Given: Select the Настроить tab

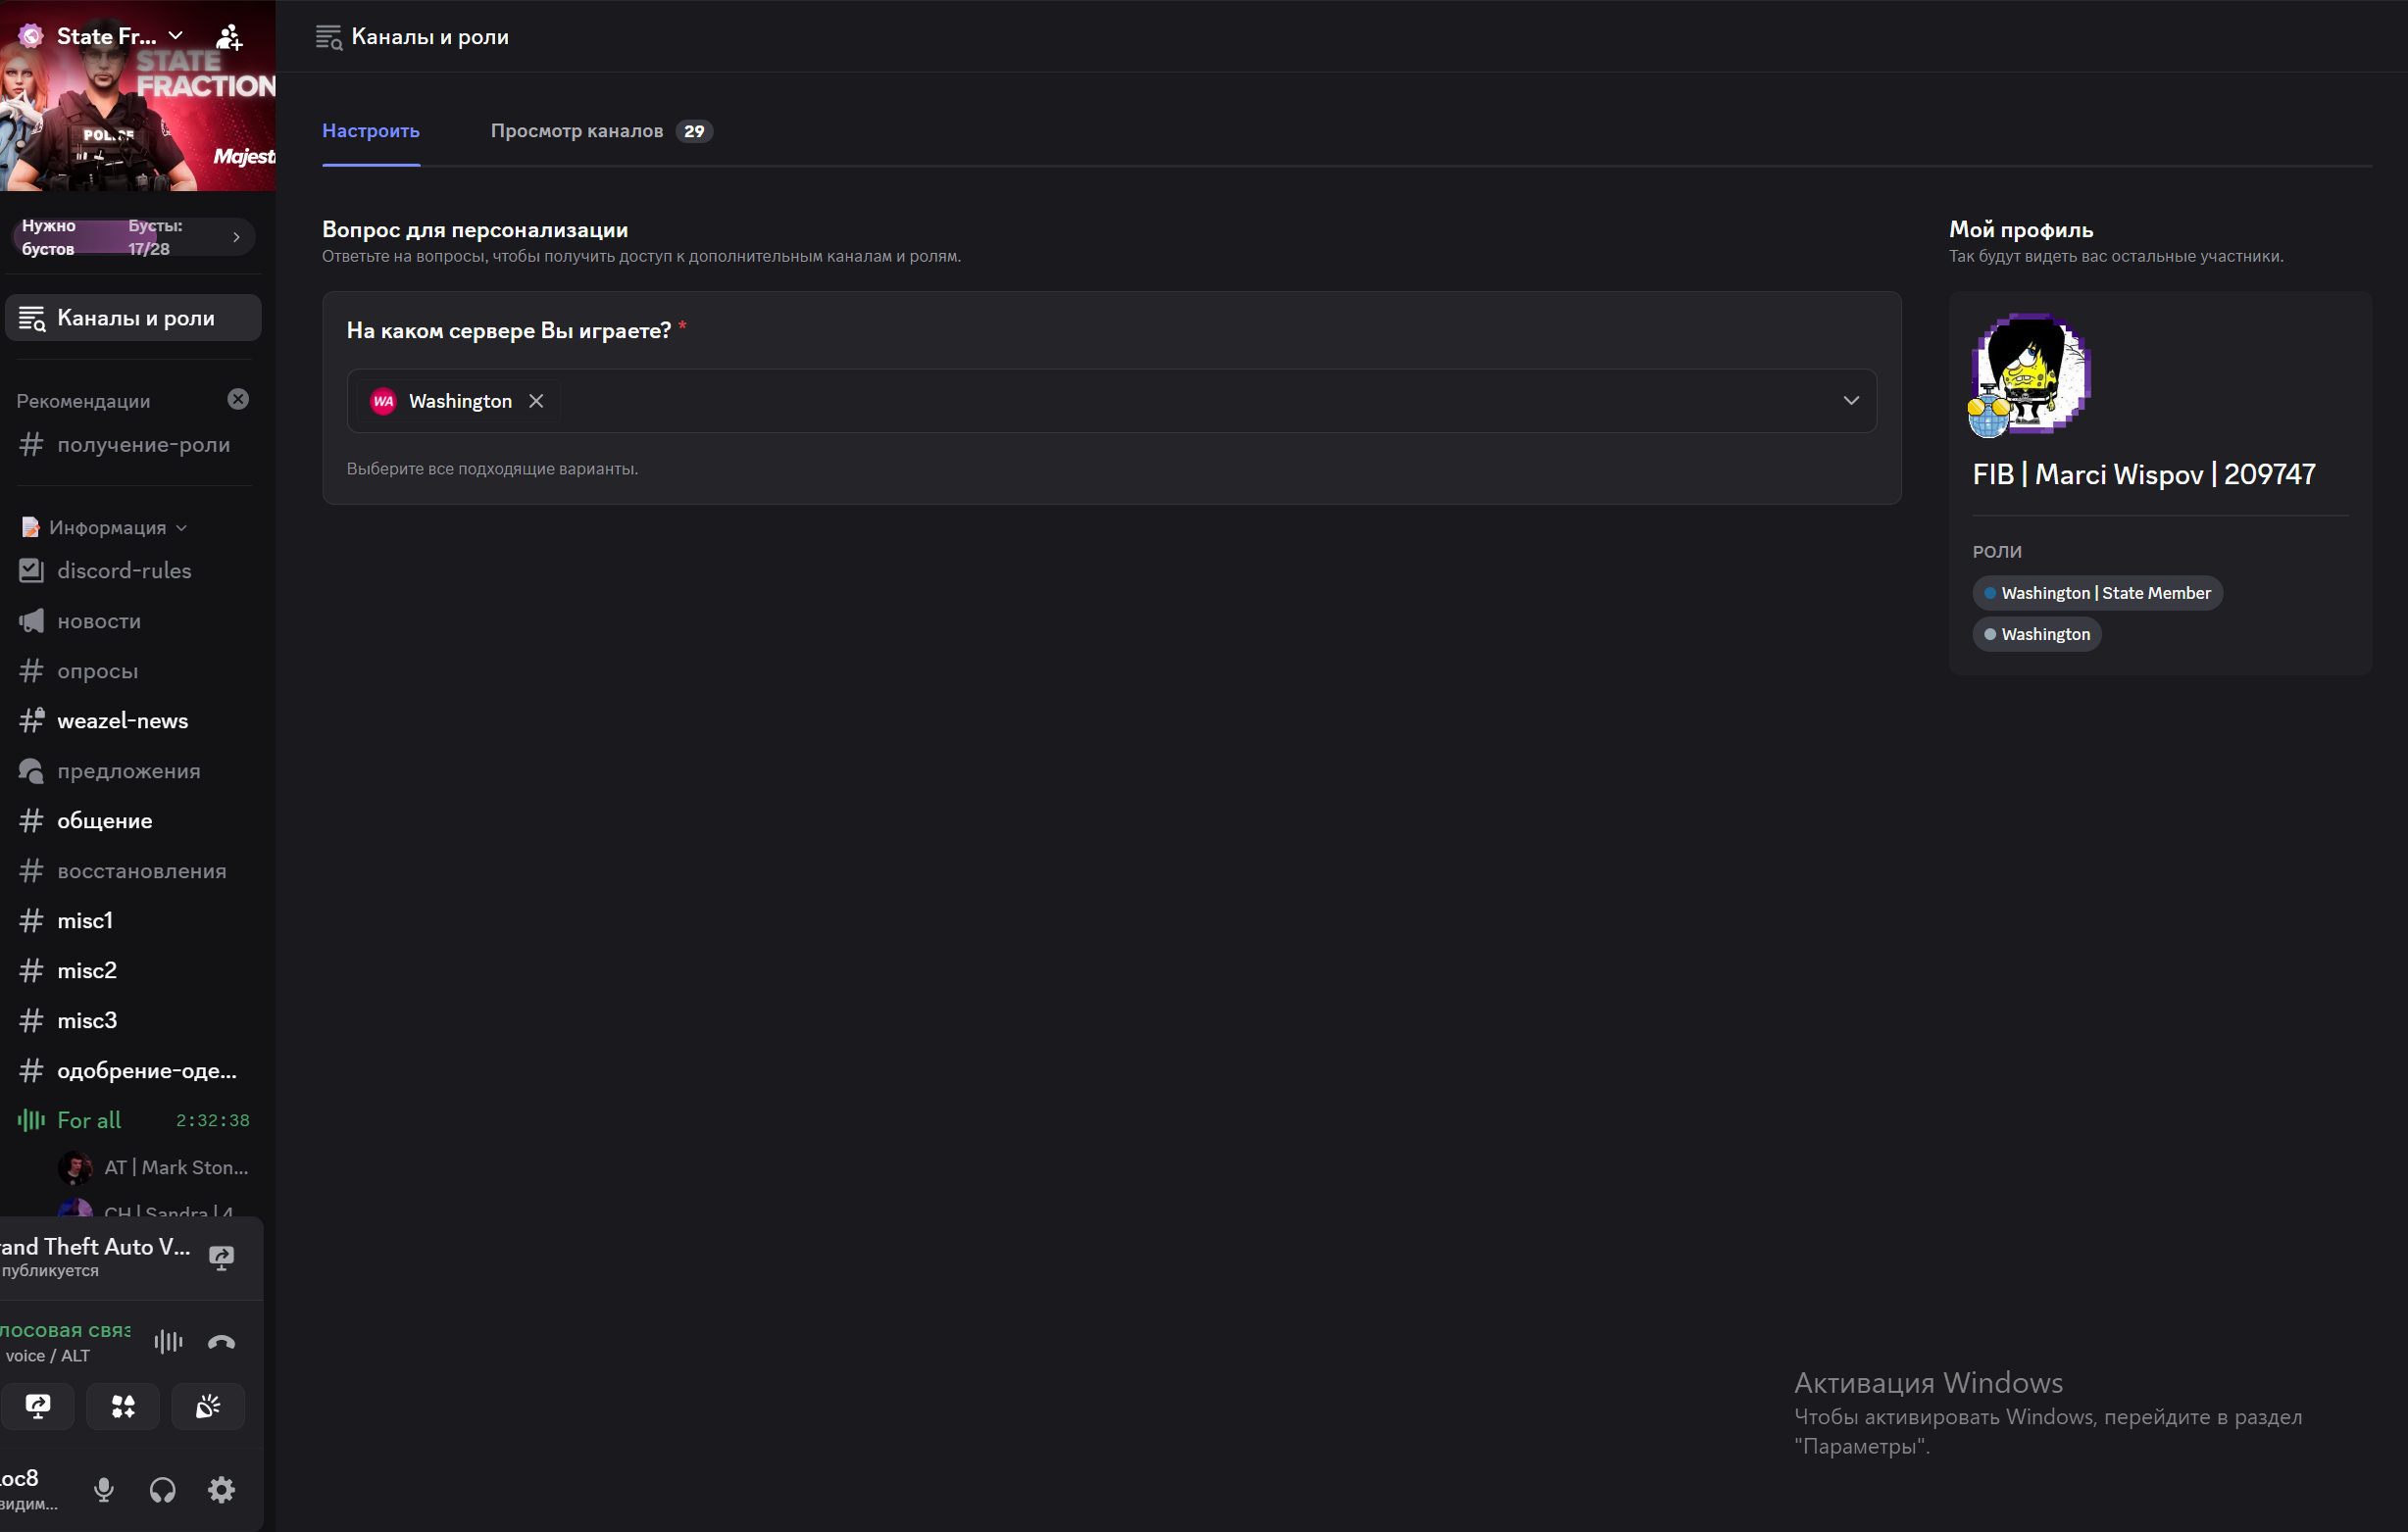Looking at the screenshot, I should (370, 131).
